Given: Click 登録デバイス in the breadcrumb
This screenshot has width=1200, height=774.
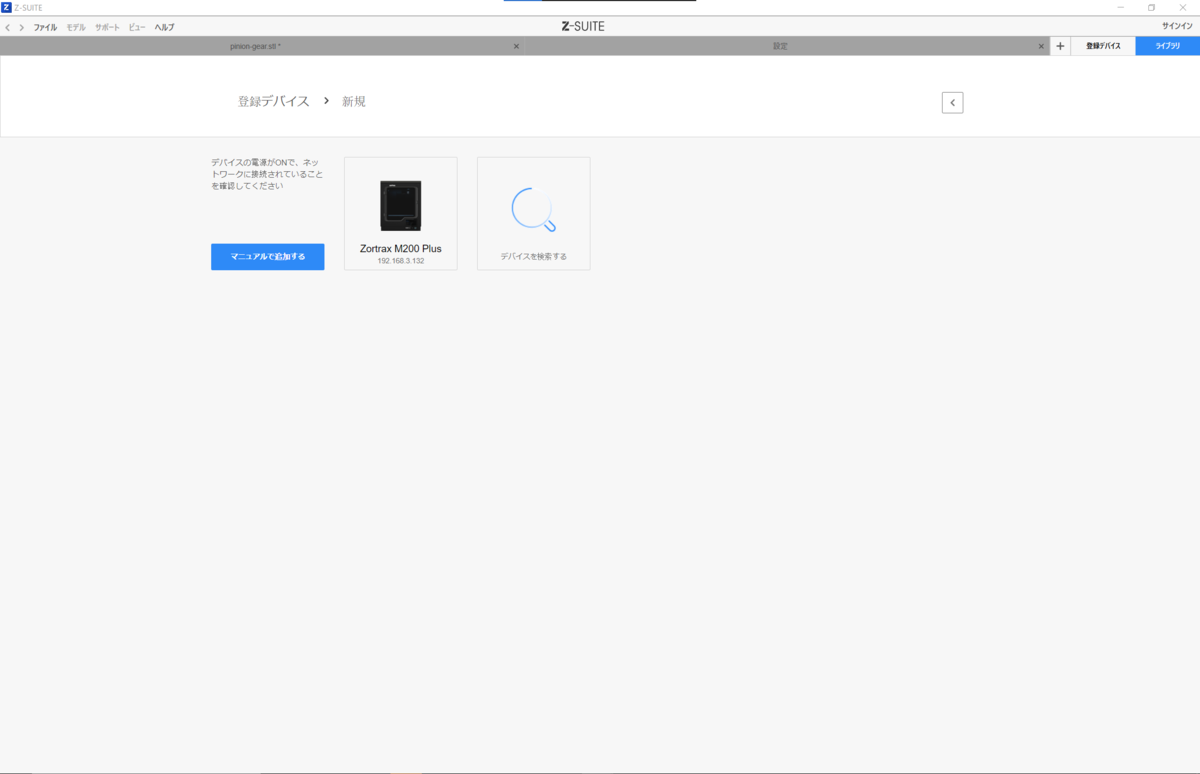Looking at the screenshot, I should tap(274, 101).
